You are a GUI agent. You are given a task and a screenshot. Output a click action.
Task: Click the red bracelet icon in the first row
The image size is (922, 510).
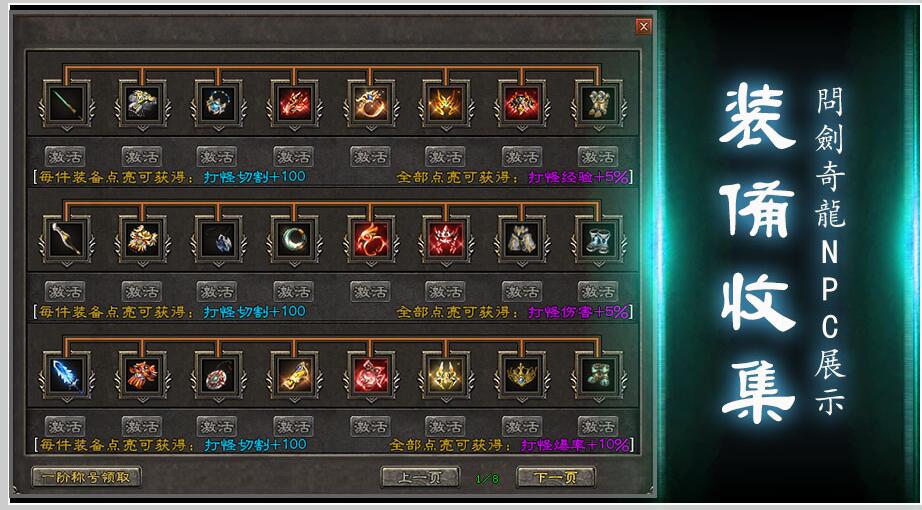coord(294,104)
